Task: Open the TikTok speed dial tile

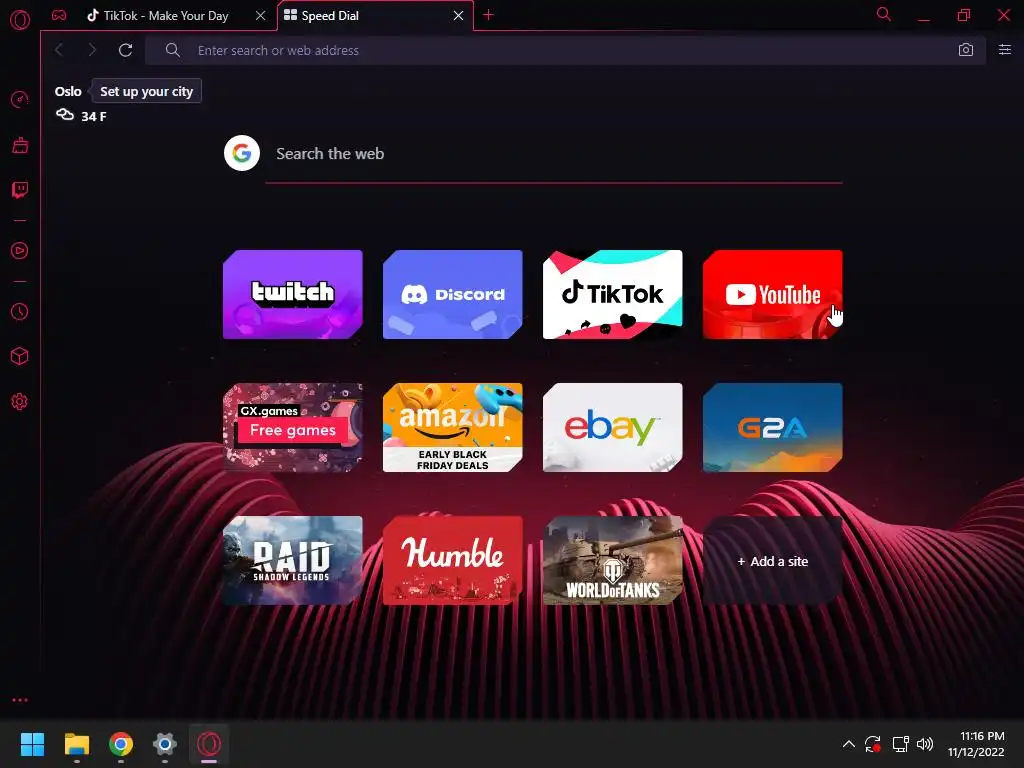Action: (x=613, y=295)
